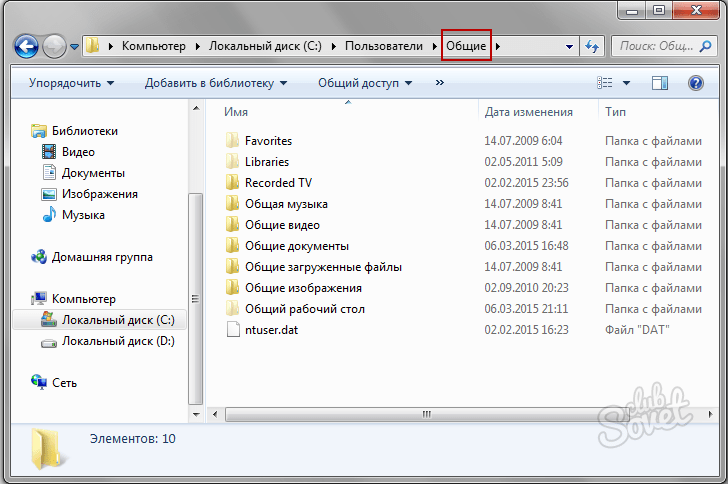The width and height of the screenshot is (728, 484).
Task: Change view with the view icon
Action: [604, 83]
